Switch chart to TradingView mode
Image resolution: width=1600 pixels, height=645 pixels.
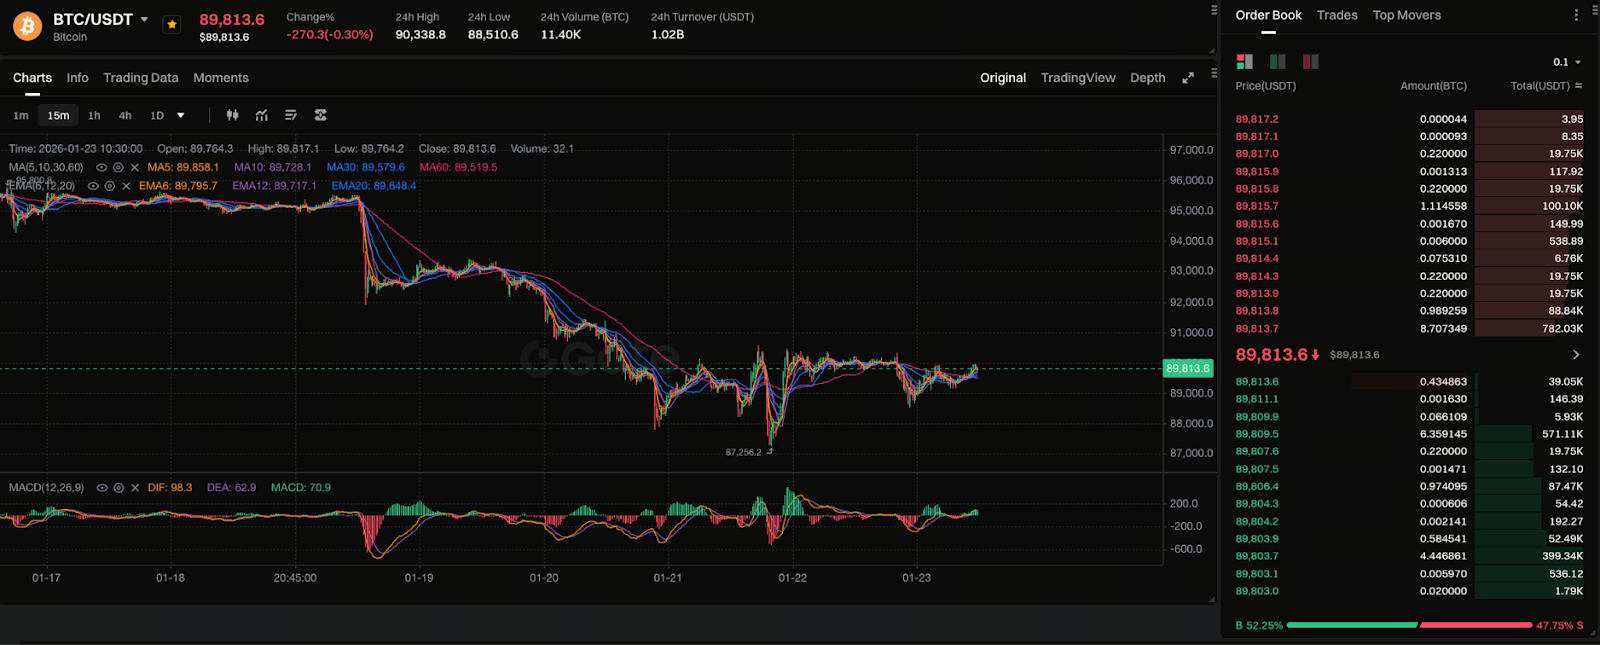pyautogui.click(x=1077, y=78)
